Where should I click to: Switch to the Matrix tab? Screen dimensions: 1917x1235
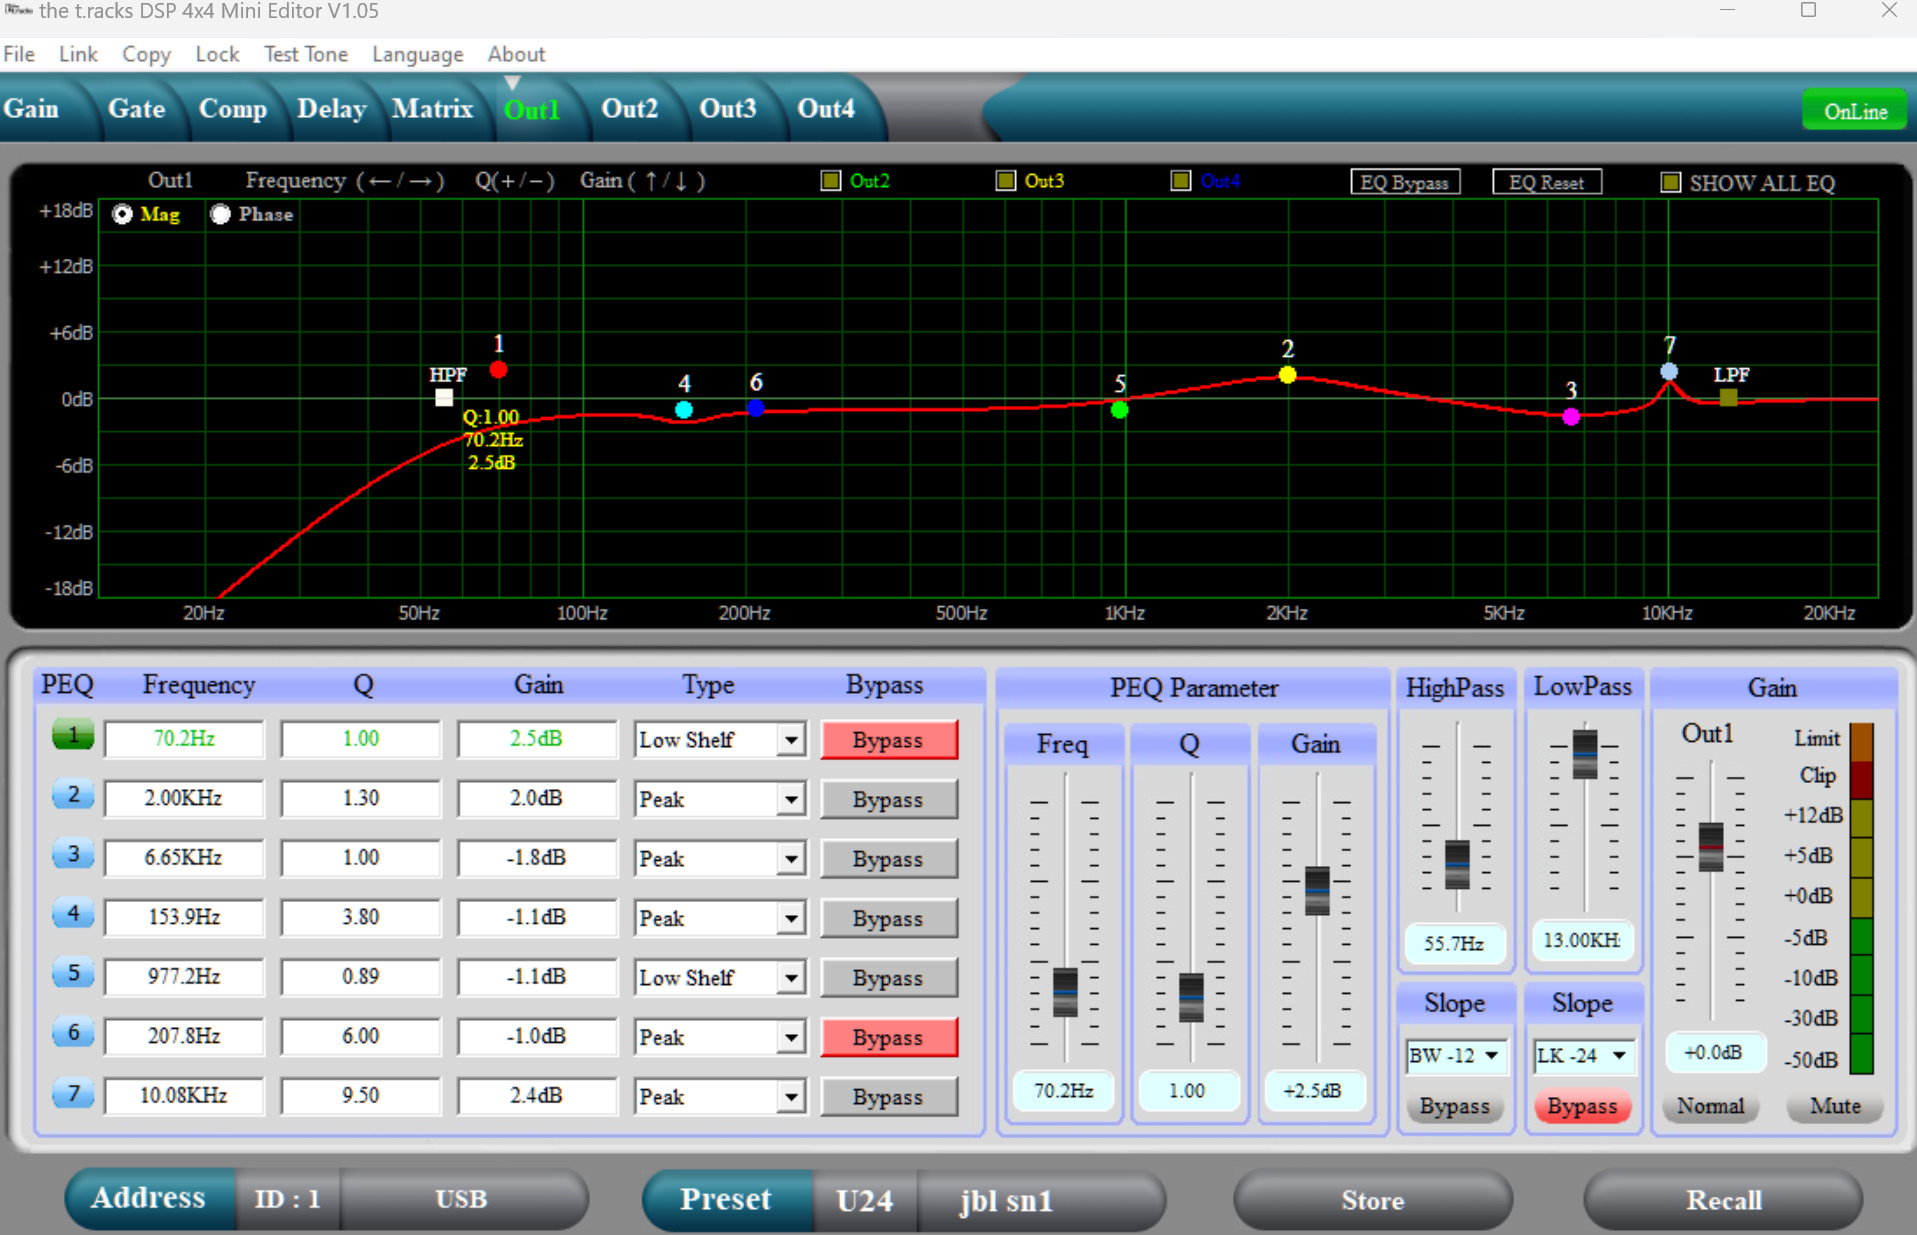click(432, 108)
